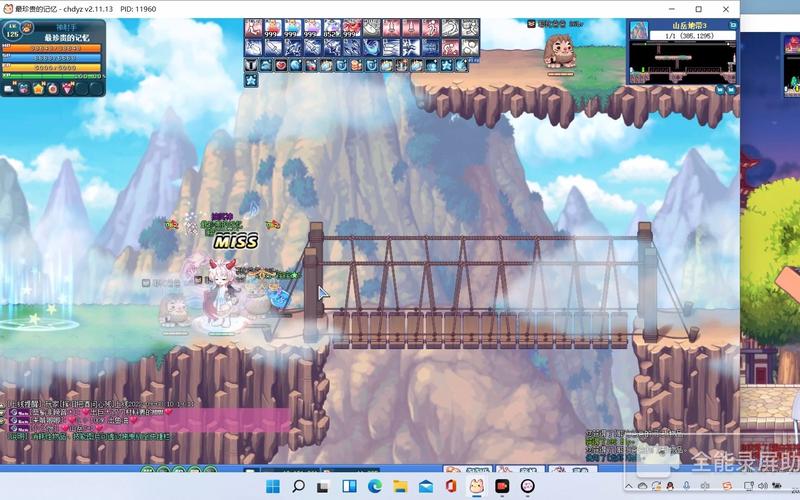Click the pink highlighted chat message
This screenshot has height=500, width=800.
point(148,420)
